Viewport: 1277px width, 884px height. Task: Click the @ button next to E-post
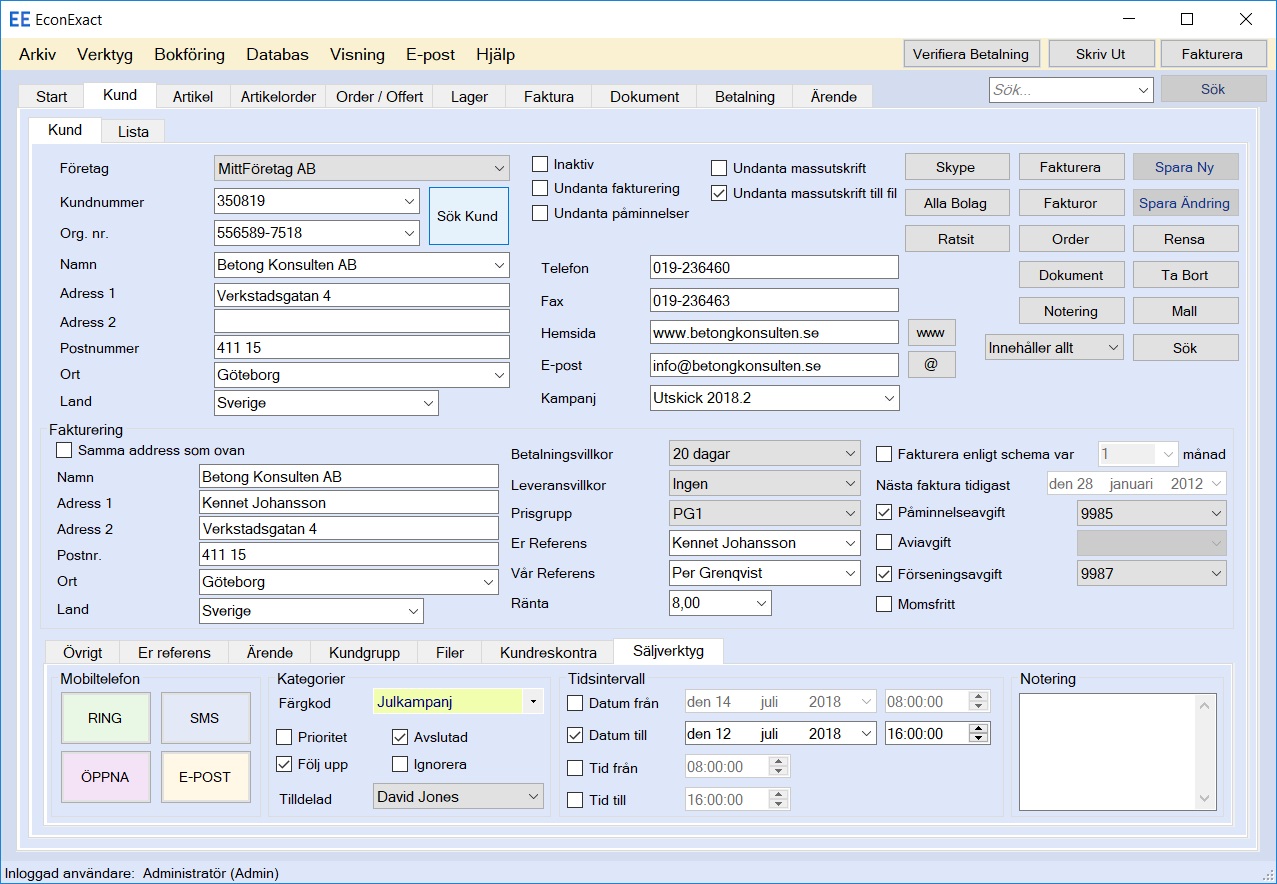[931, 365]
